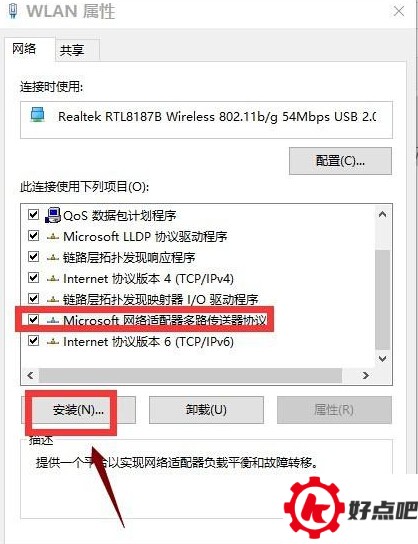The image size is (418, 544).
Task: Click the TCP/IPv6 protocol icon
Action: tap(53, 342)
